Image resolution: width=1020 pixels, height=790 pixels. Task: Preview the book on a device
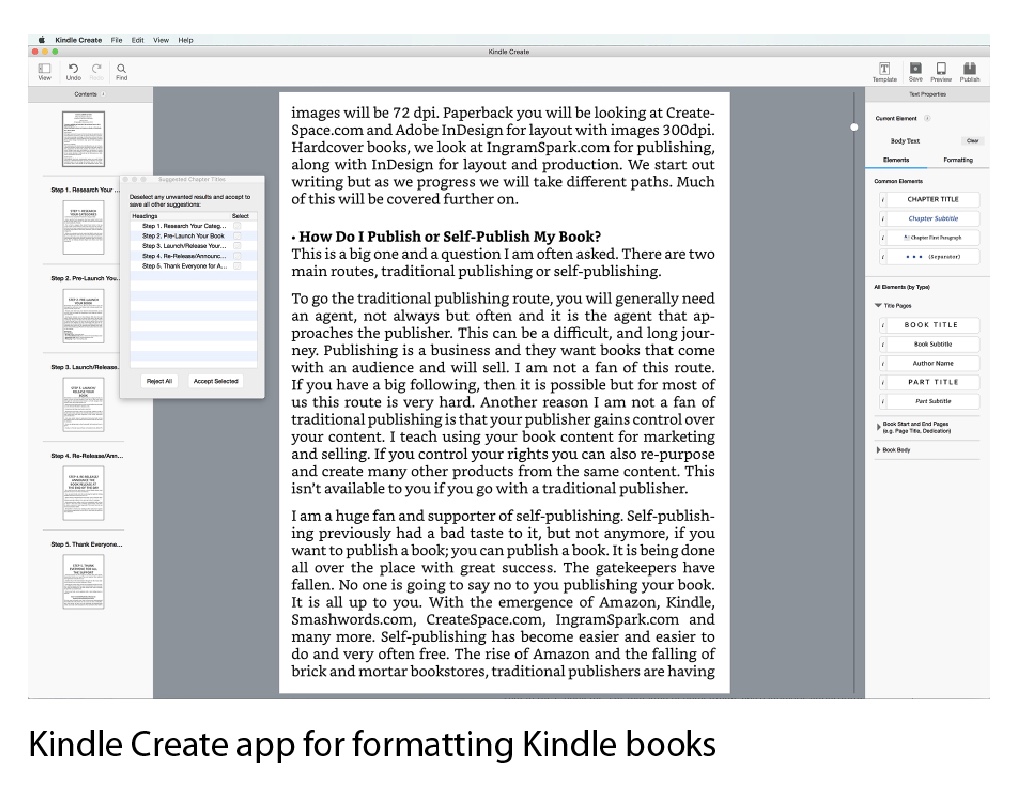click(x=941, y=70)
